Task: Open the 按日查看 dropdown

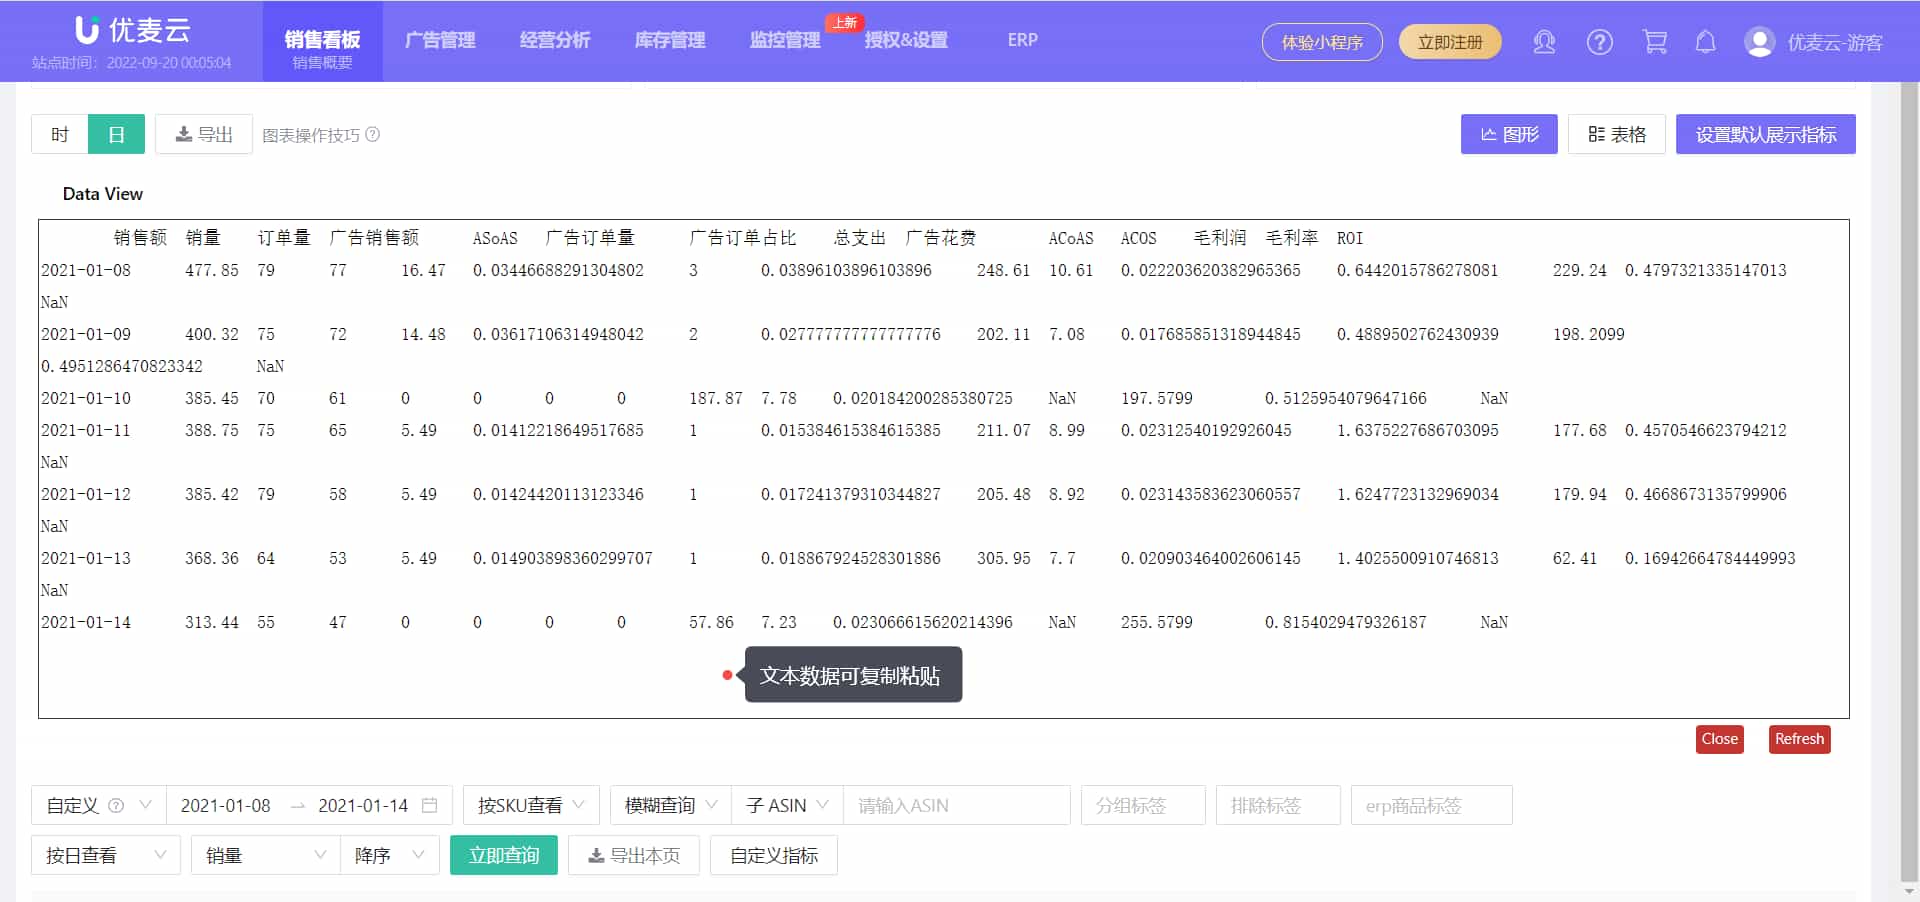Action: [x=105, y=855]
